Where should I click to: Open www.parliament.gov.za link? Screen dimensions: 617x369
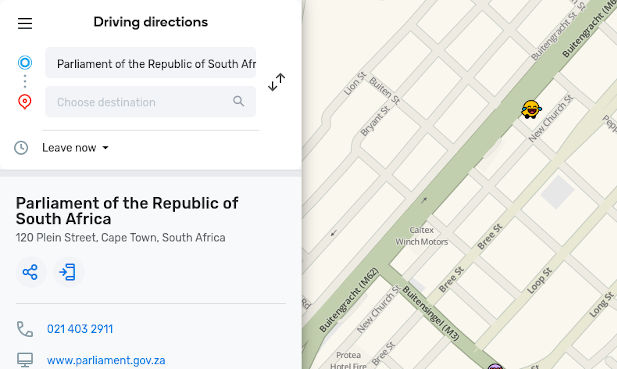tap(106, 360)
